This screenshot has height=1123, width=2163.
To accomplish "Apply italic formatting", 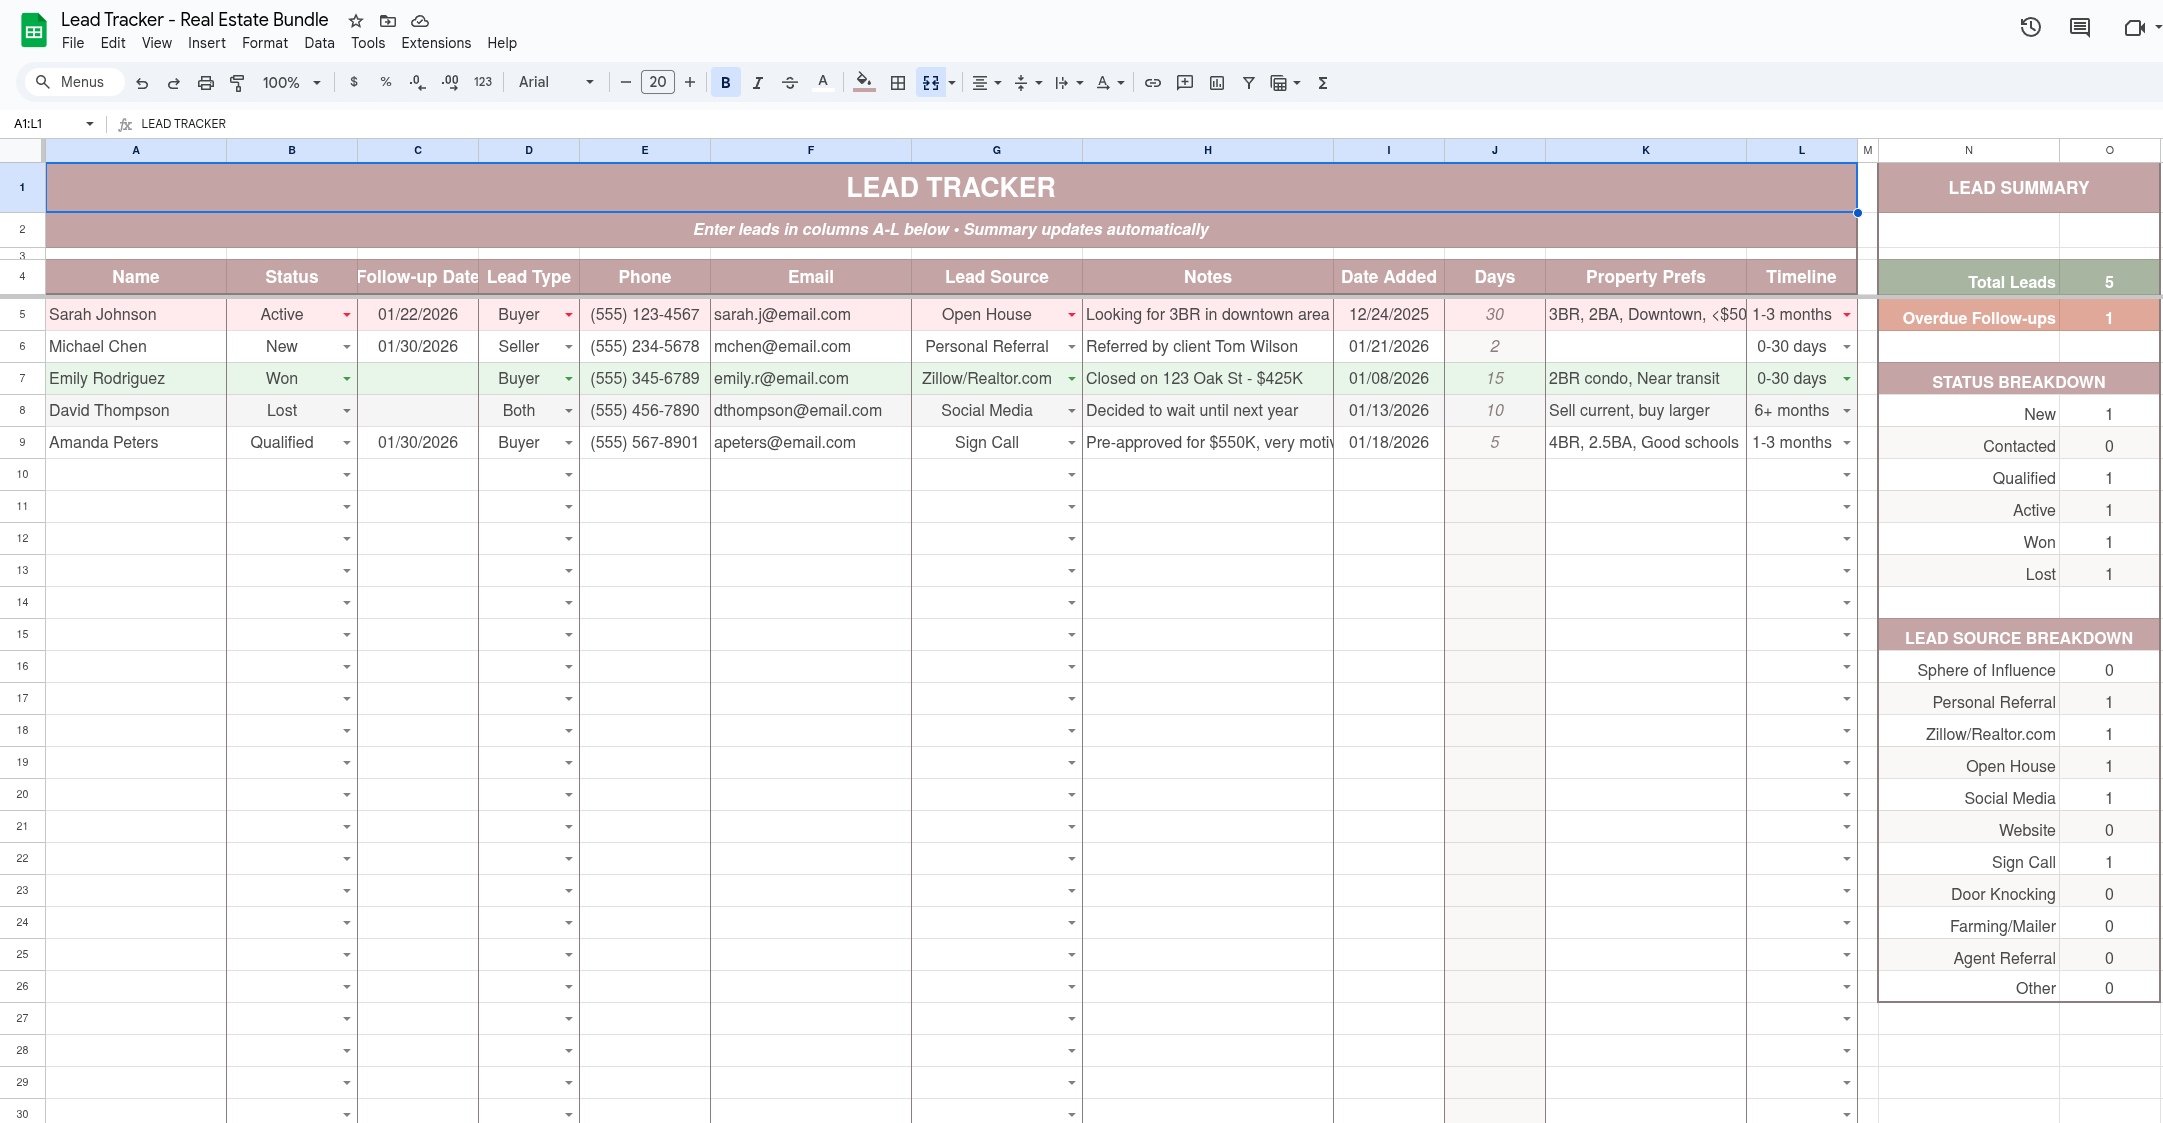I will [757, 82].
